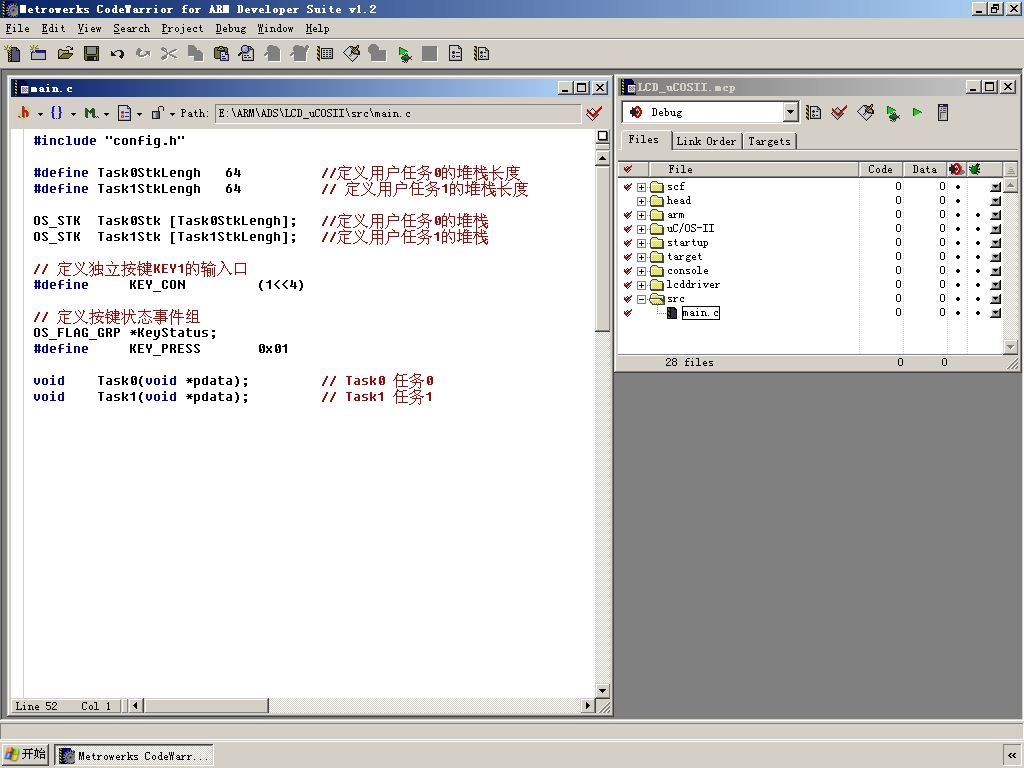The image size is (1024, 768).
Task: Click the editor horizontal scrollbar thumb
Action: [206, 705]
